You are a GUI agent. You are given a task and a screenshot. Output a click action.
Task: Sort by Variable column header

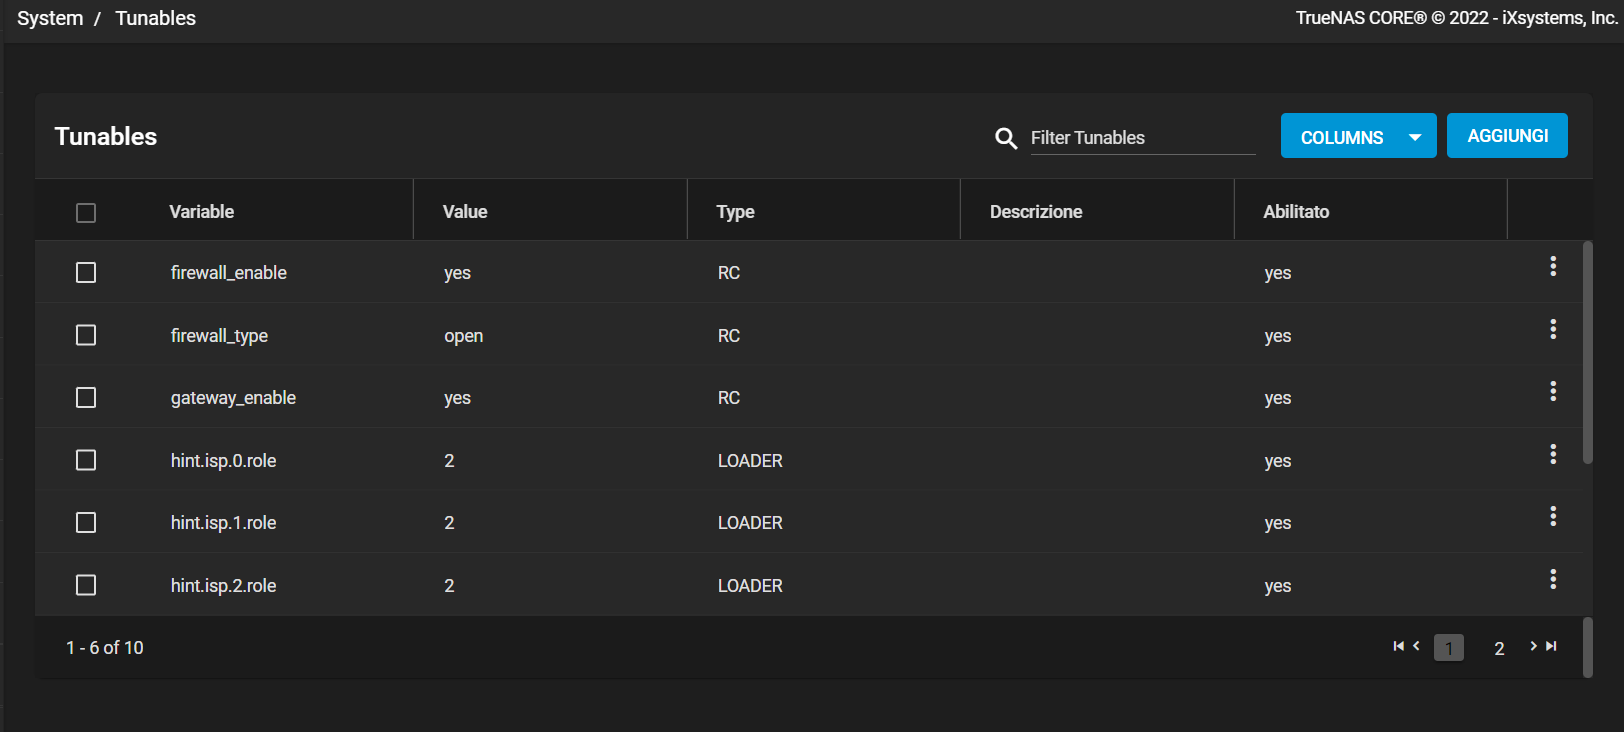click(x=201, y=212)
